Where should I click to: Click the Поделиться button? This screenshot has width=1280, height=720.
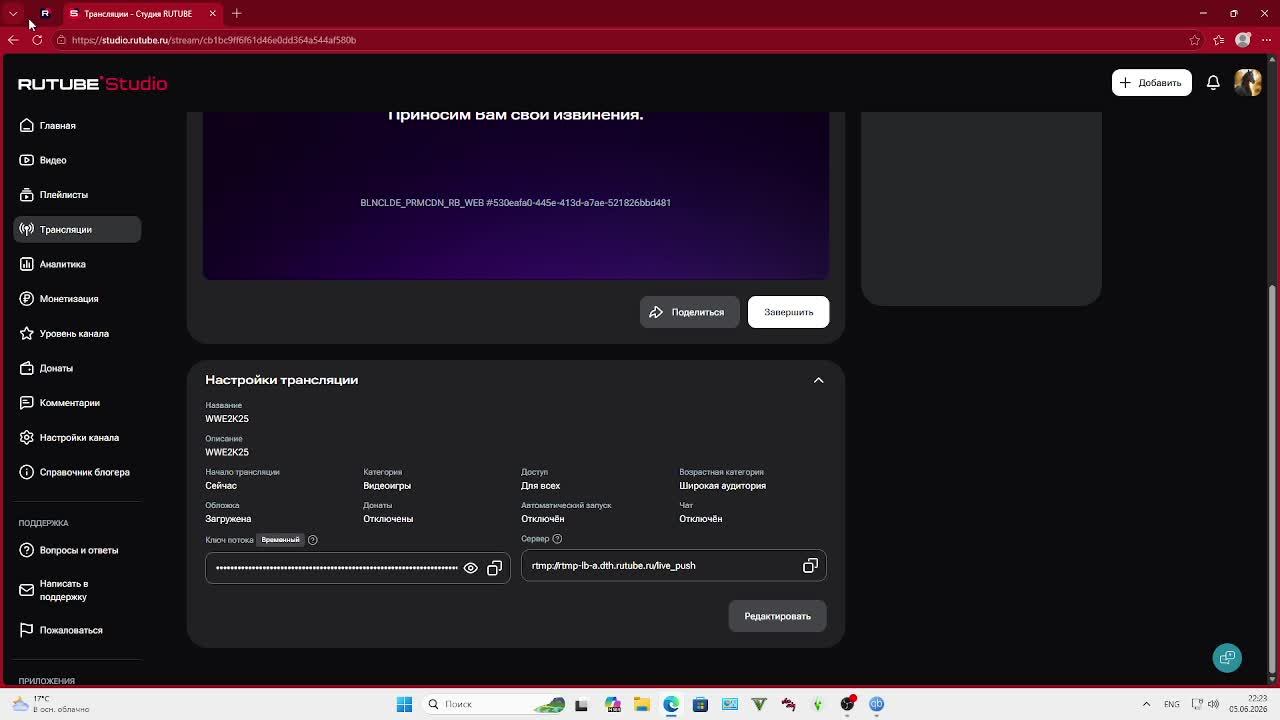(x=689, y=312)
